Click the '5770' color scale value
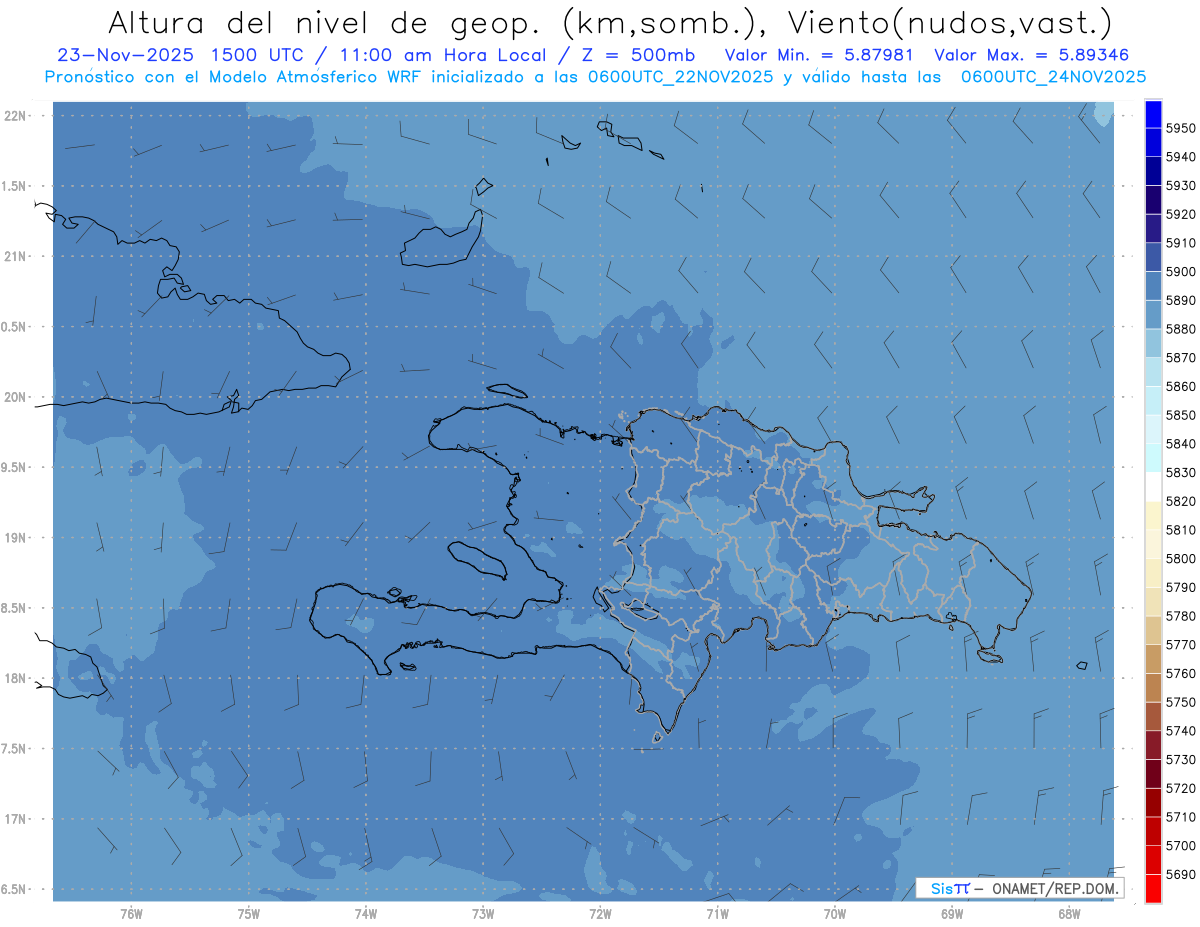 coord(1180,645)
